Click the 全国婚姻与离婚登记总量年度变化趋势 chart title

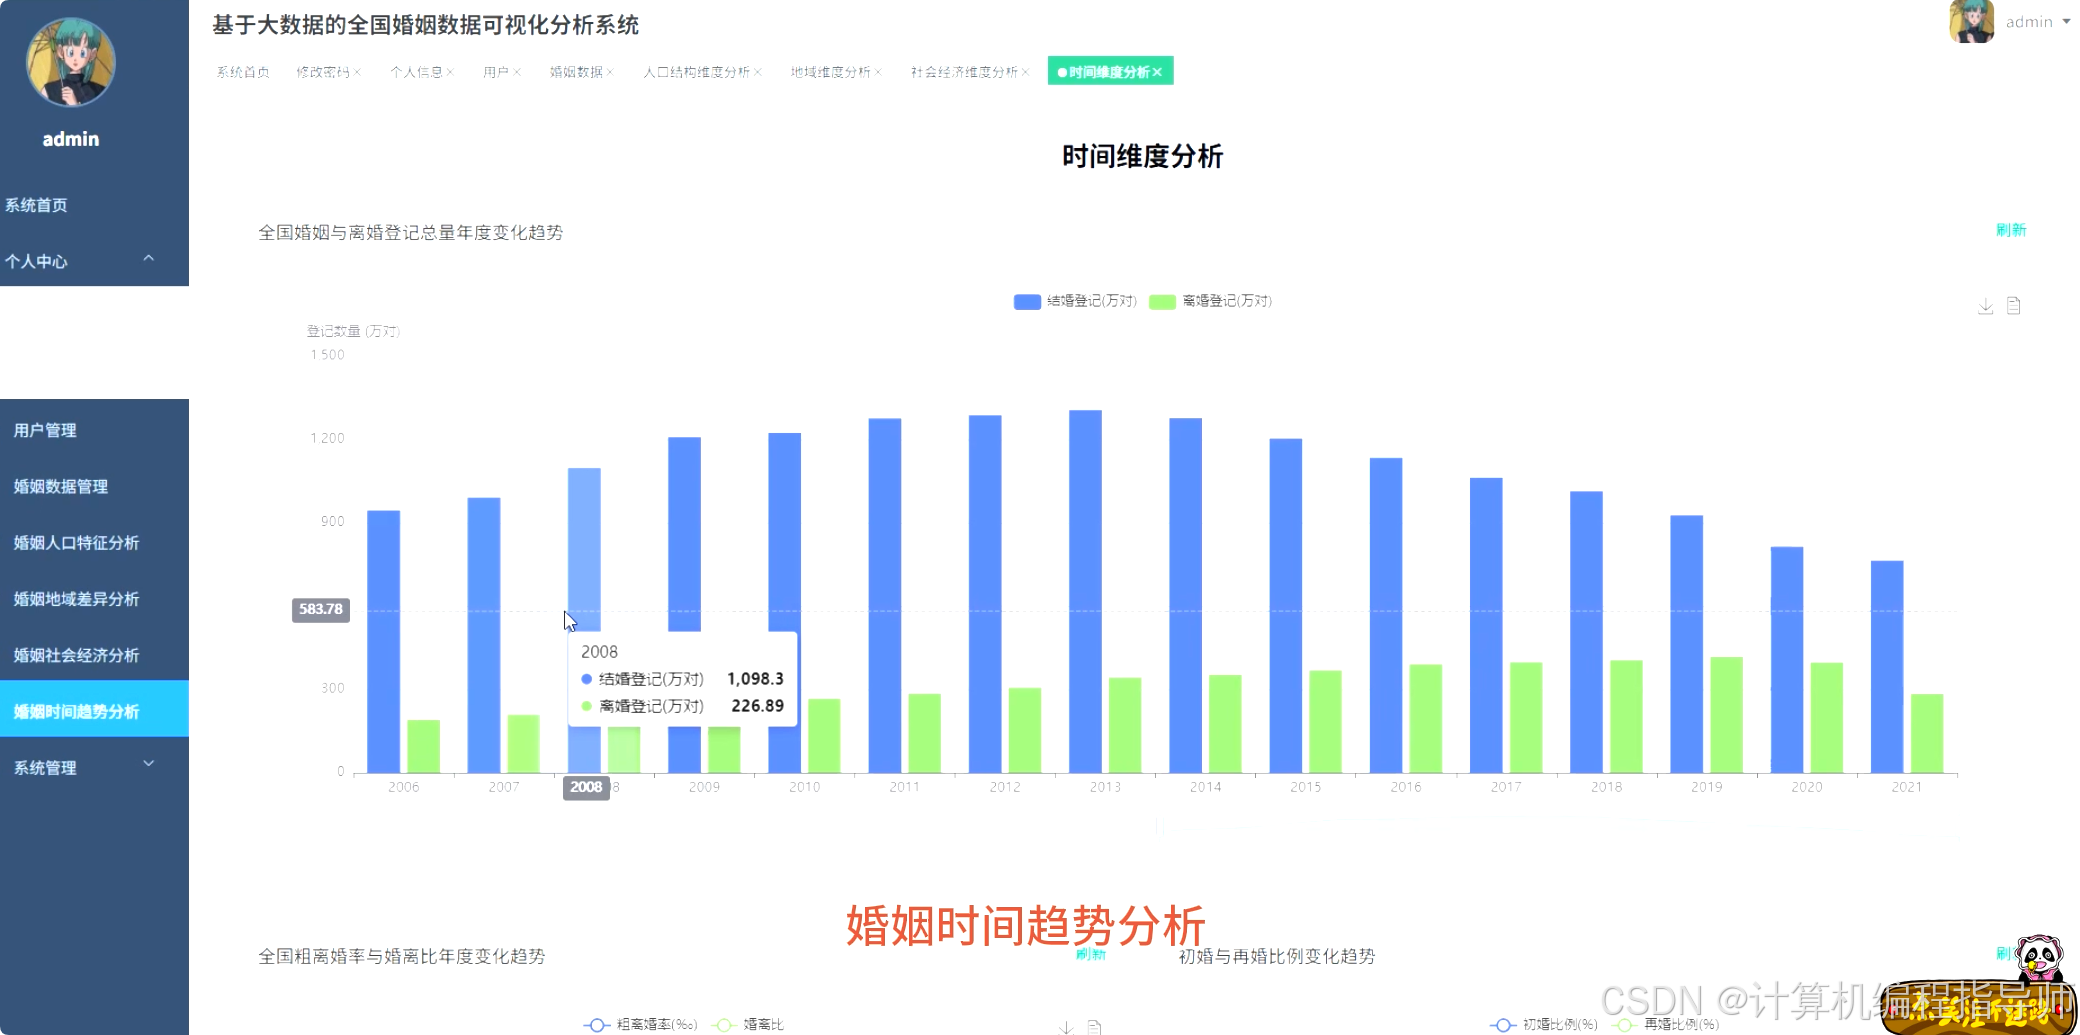[410, 232]
